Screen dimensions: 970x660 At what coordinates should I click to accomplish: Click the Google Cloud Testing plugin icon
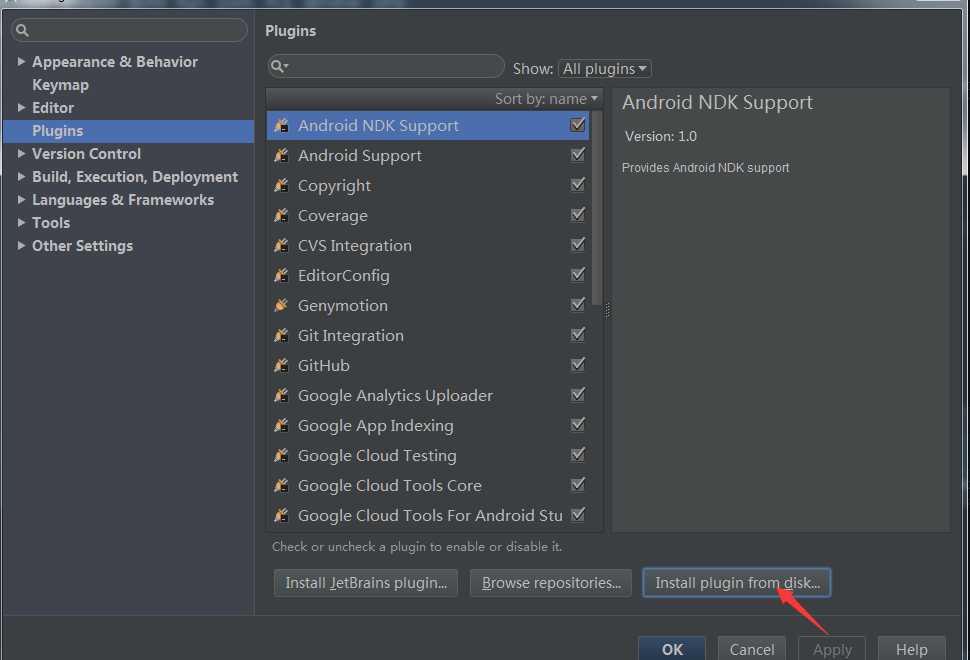(x=281, y=455)
